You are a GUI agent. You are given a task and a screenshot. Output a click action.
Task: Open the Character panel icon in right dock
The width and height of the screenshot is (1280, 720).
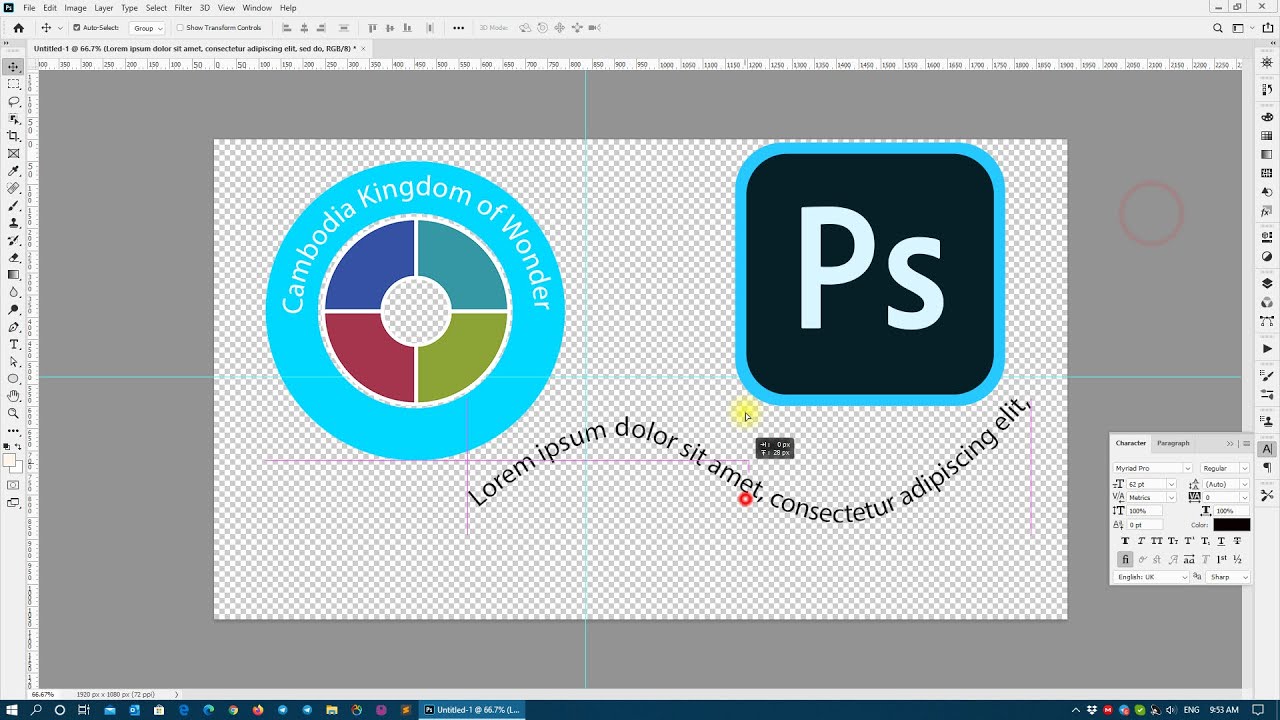[x=1267, y=449]
